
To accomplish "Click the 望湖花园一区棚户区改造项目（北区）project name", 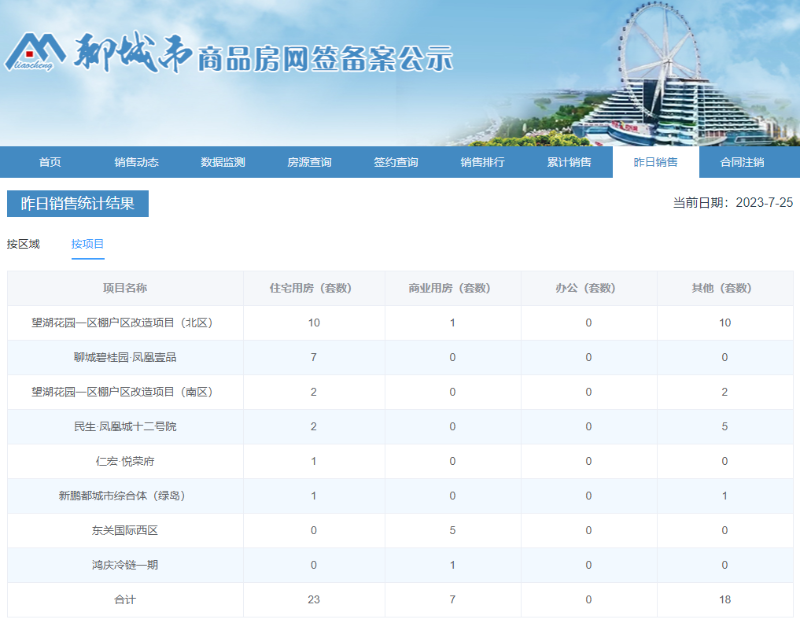I will (x=124, y=323).
